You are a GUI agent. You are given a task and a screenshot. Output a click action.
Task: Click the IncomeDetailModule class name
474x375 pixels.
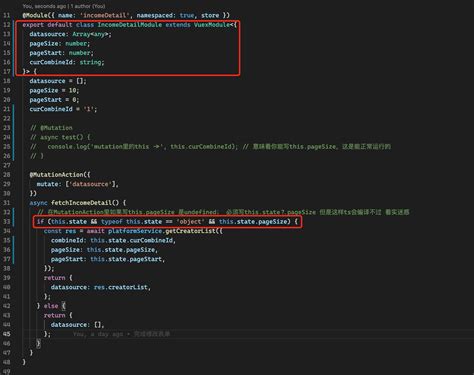(x=129, y=25)
